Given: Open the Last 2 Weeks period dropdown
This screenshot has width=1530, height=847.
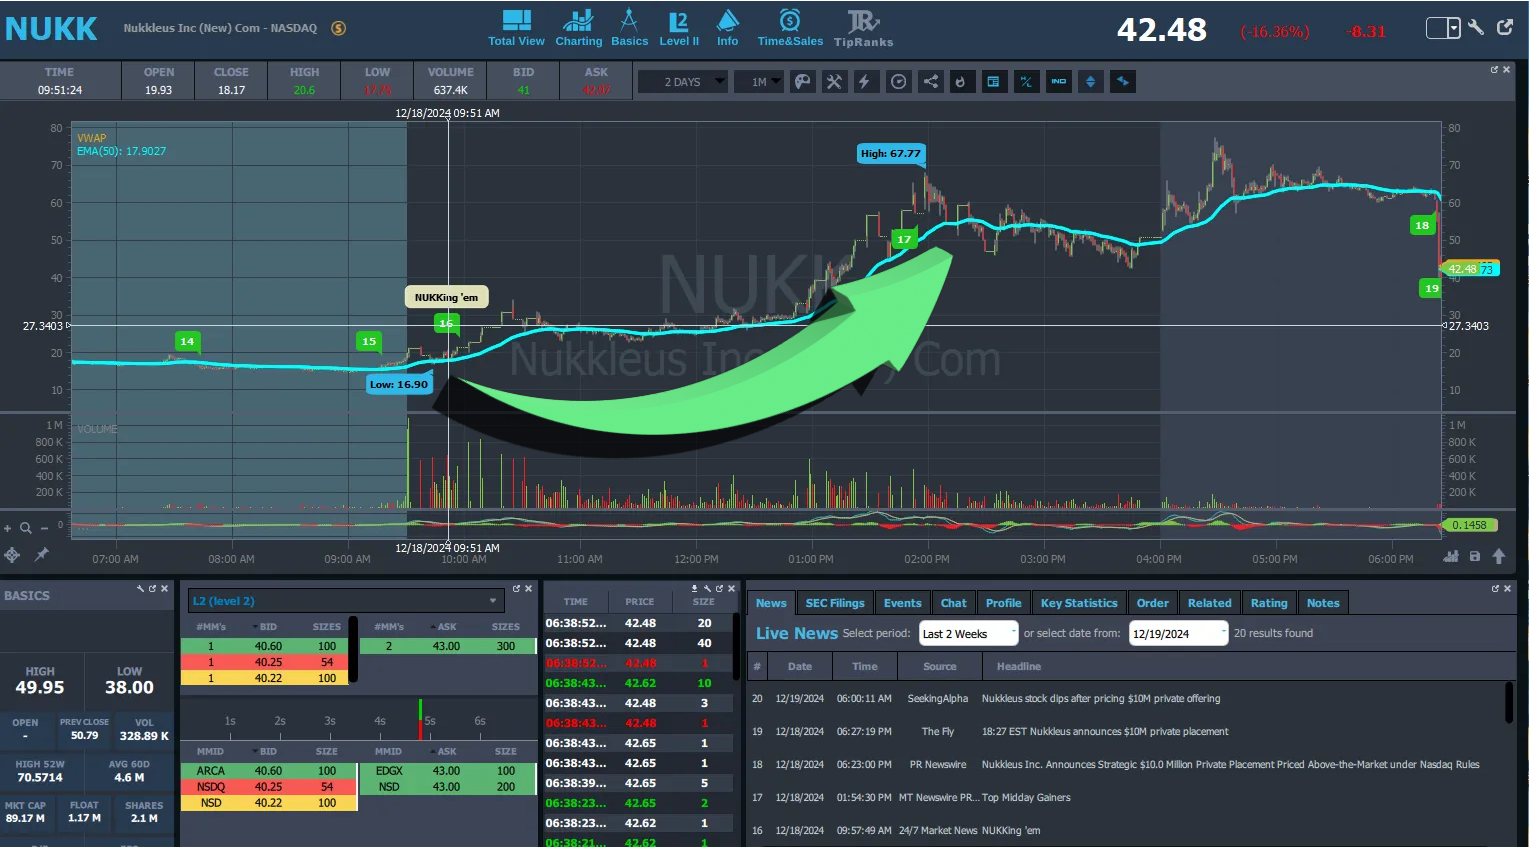Looking at the screenshot, I should click(x=968, y=633).
